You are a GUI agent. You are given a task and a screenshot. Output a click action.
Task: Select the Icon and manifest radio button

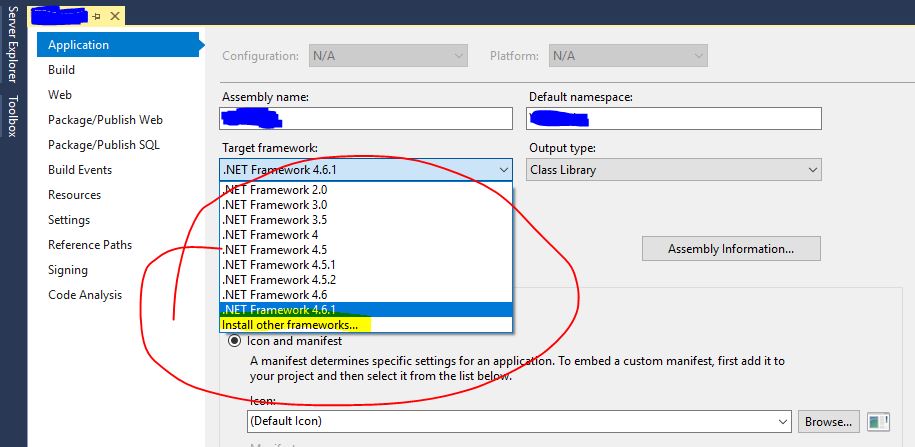pyautogui.click(x=235, y=341)
